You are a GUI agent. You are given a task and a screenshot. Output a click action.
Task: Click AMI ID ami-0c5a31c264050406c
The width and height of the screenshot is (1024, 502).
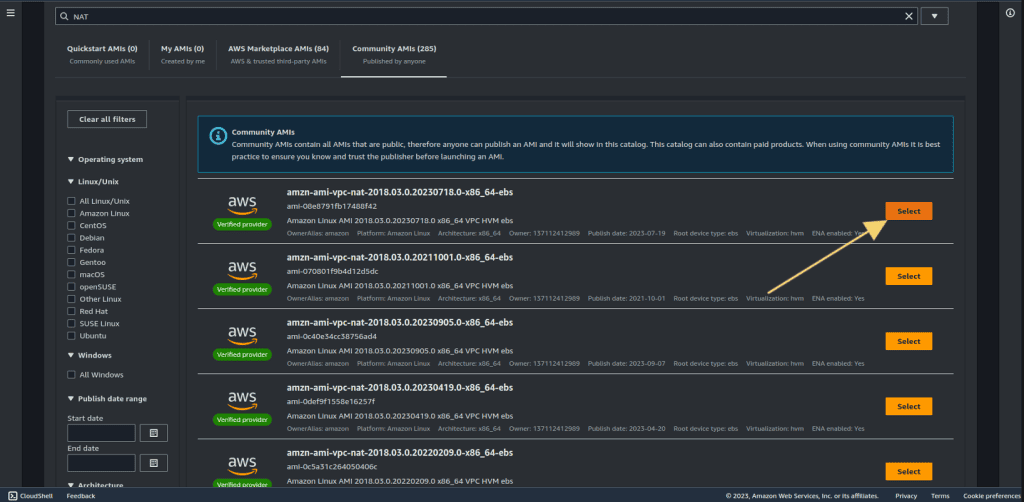click(x=332, y=467)
